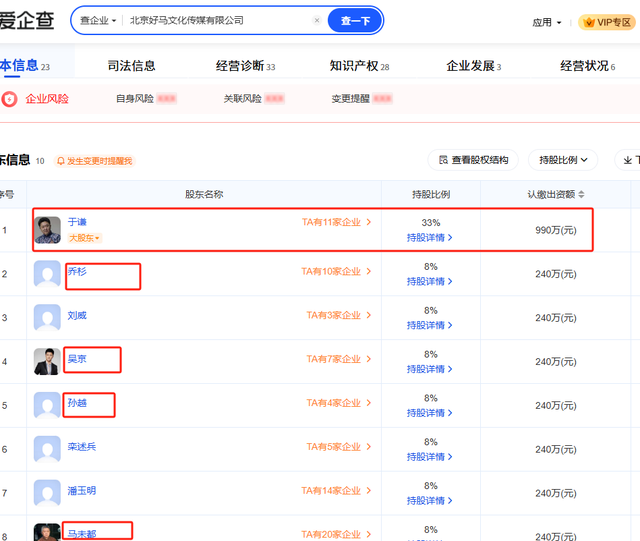640x541 pixels.
Task: Sort by the 认缴出资额 column arrows
Action: click(x=581, y=195)
